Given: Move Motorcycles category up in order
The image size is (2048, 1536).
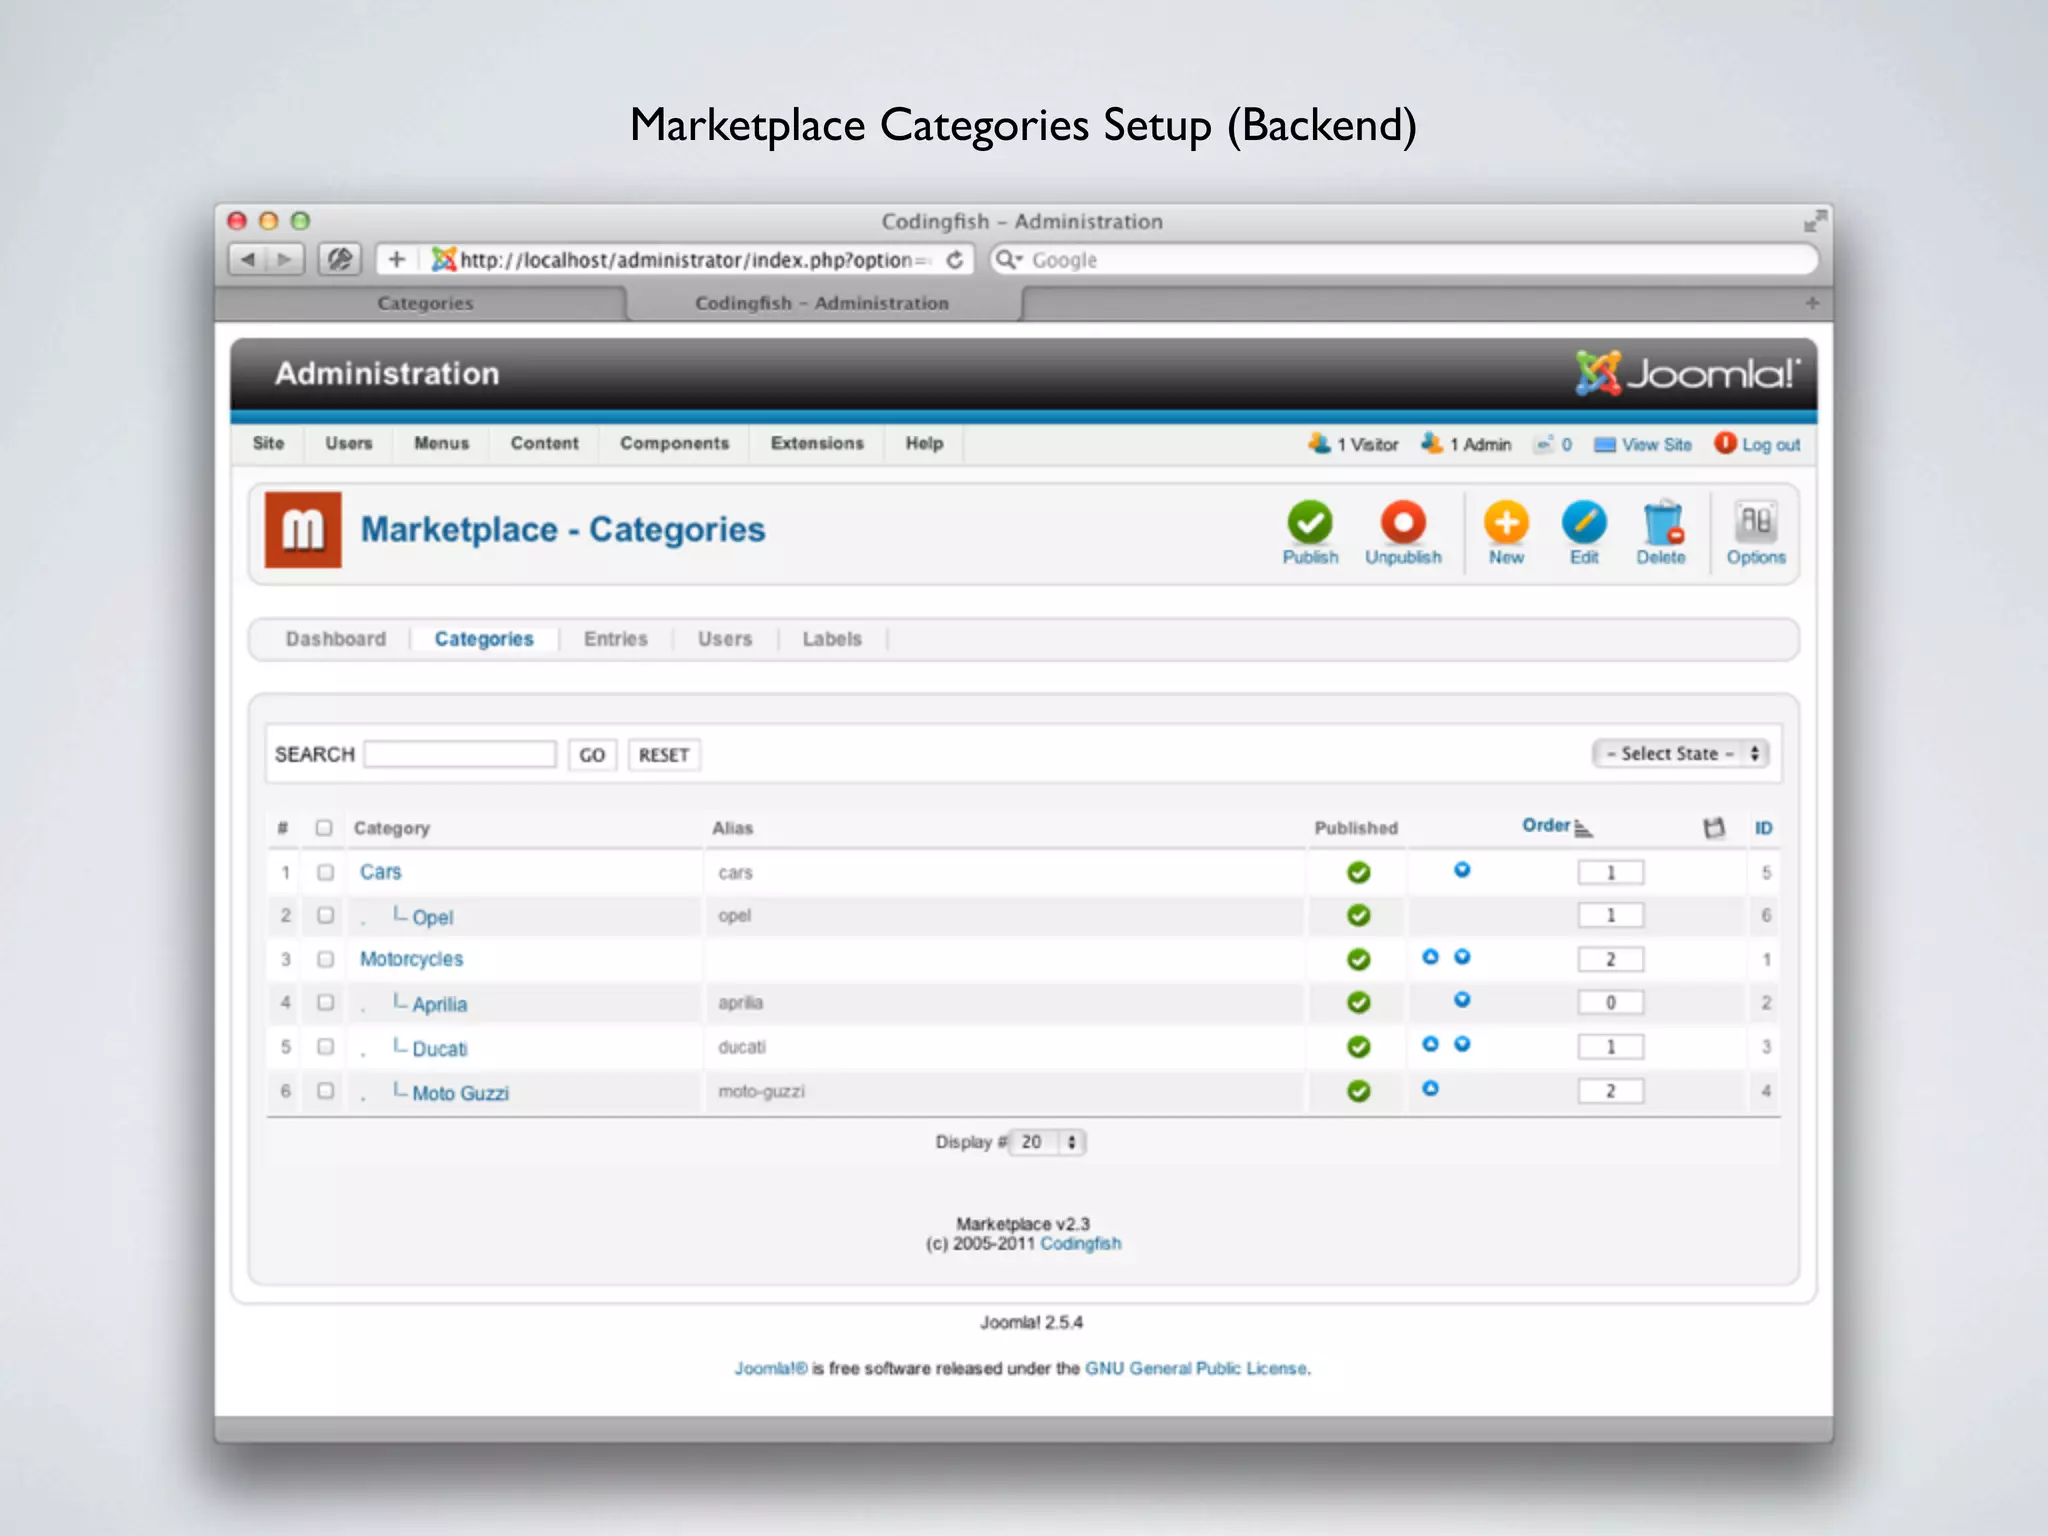Looking at the screenshot, I should click(1430, 957).
